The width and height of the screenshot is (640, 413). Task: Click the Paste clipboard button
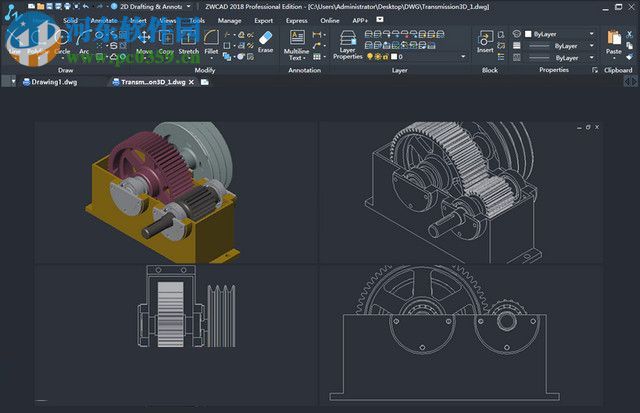point(613,42)
